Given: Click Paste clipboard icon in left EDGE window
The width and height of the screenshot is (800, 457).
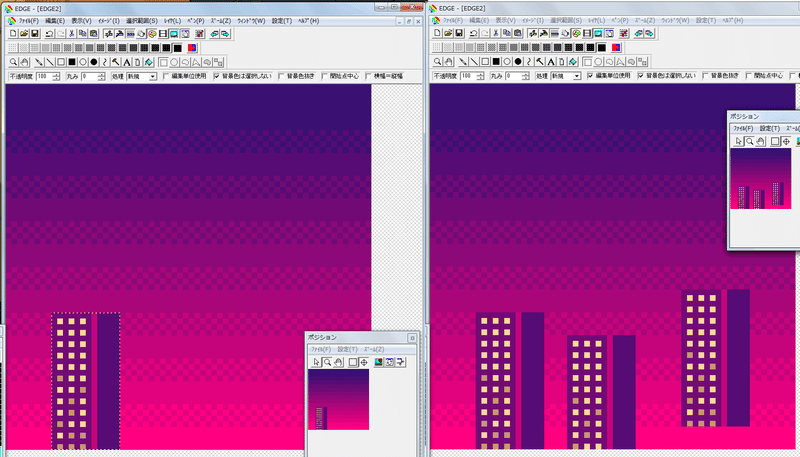Looking at the screenshot, I should (x=93, y=34).
